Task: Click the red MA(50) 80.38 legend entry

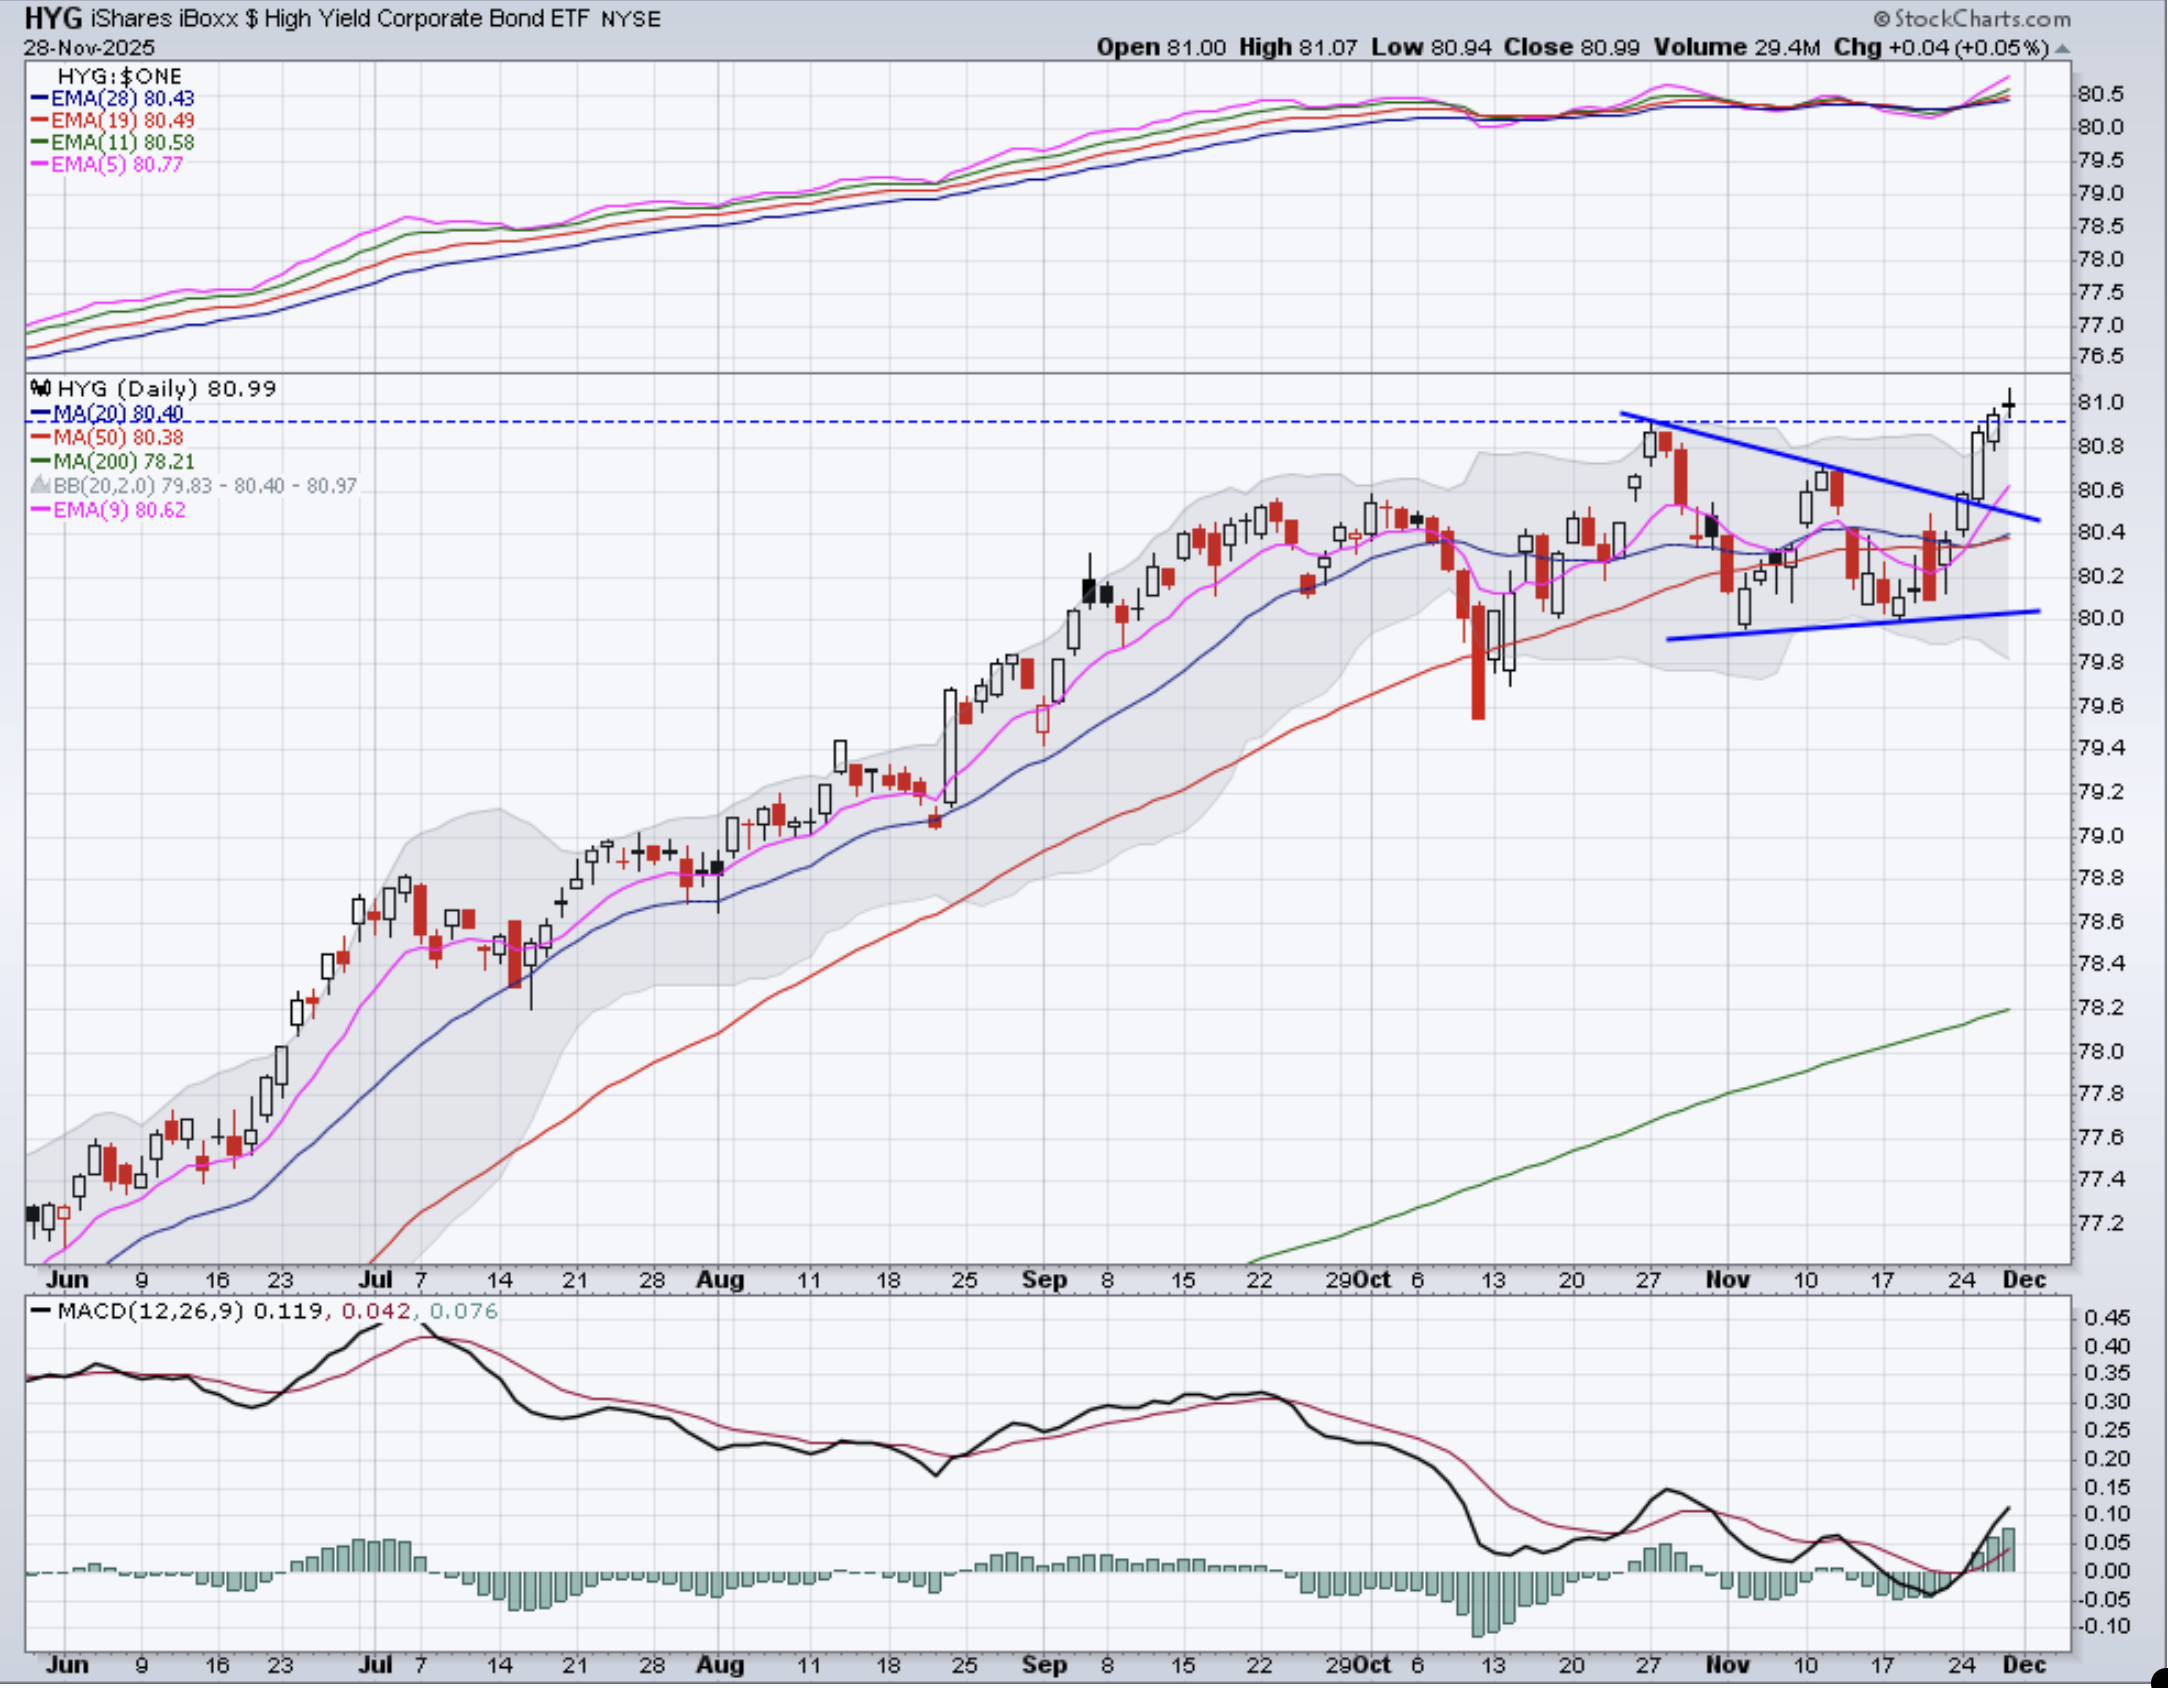Action: click(117, 437)
